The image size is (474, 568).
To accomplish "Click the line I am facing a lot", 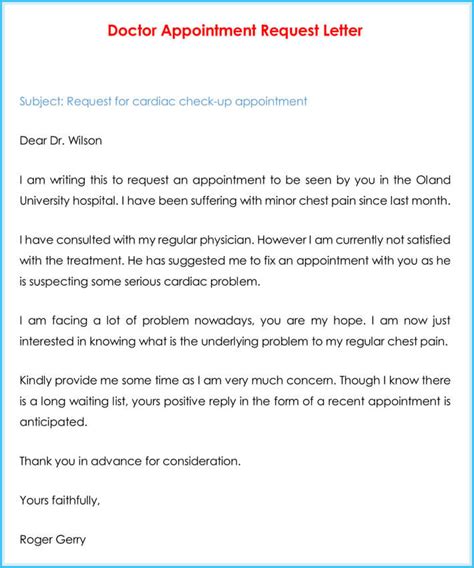I will click(x=235, y=321).
